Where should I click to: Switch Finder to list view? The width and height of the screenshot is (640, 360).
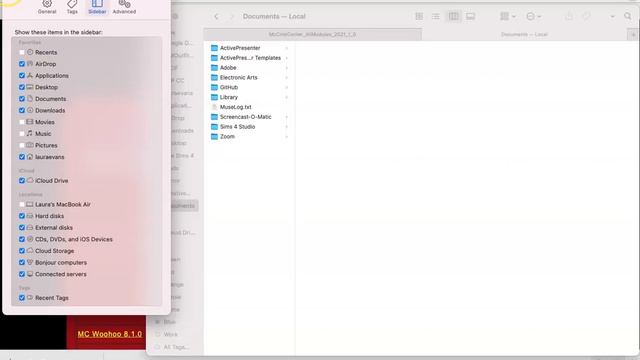[436, 16]
